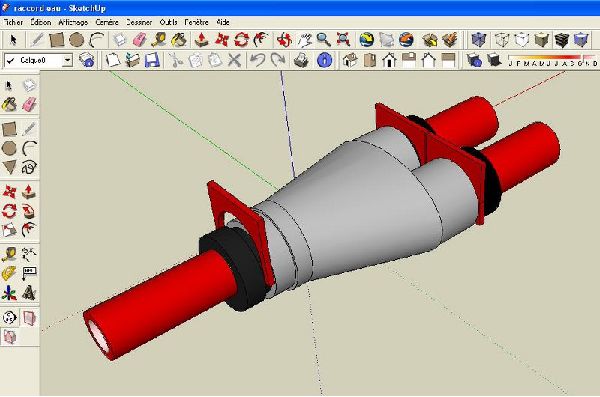Click the Redo arrow
The height and width of the screenshot is (397, 600).
[x=277, y=60]
